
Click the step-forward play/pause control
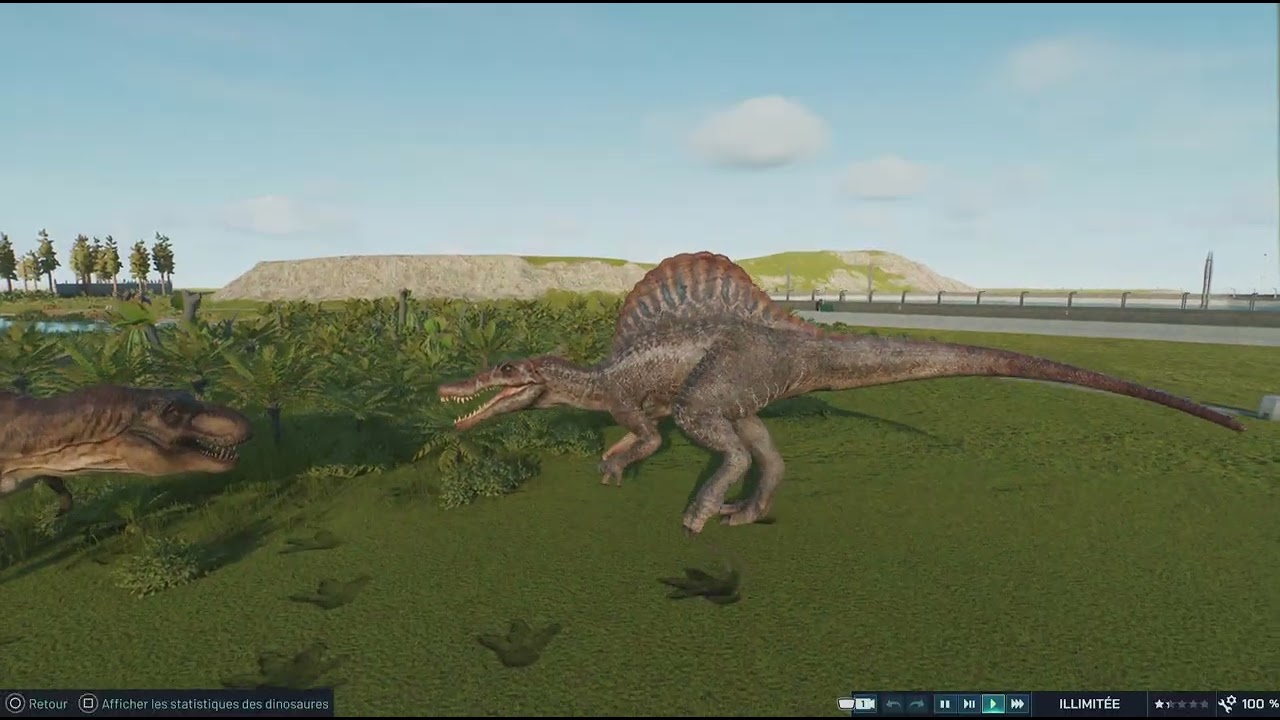(969, 704)
